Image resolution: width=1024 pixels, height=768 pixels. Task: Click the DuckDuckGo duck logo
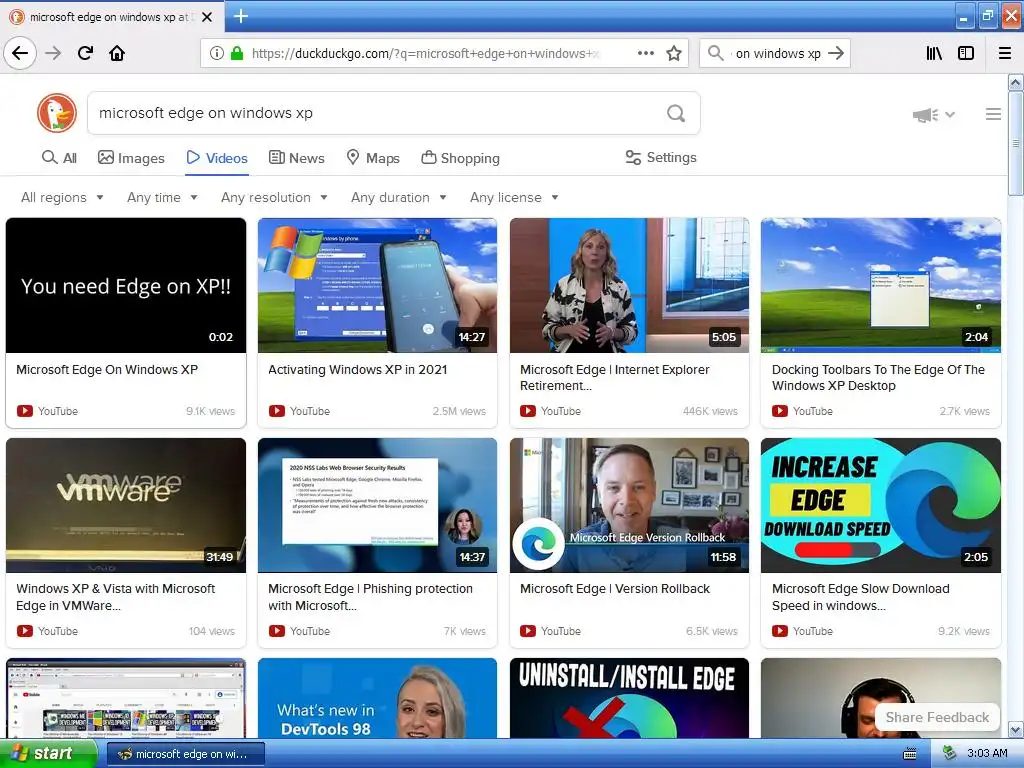[x=57, y=113]
